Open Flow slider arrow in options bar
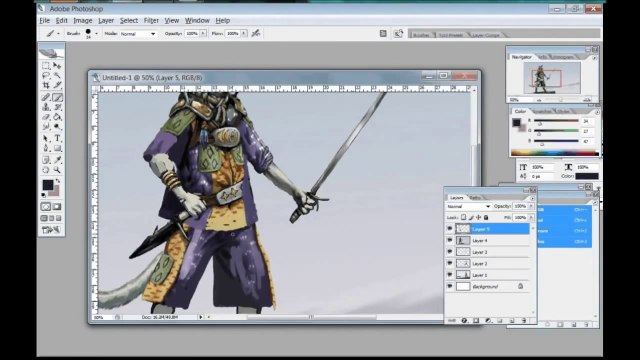The image size is (640, 360). click(244, 33)
